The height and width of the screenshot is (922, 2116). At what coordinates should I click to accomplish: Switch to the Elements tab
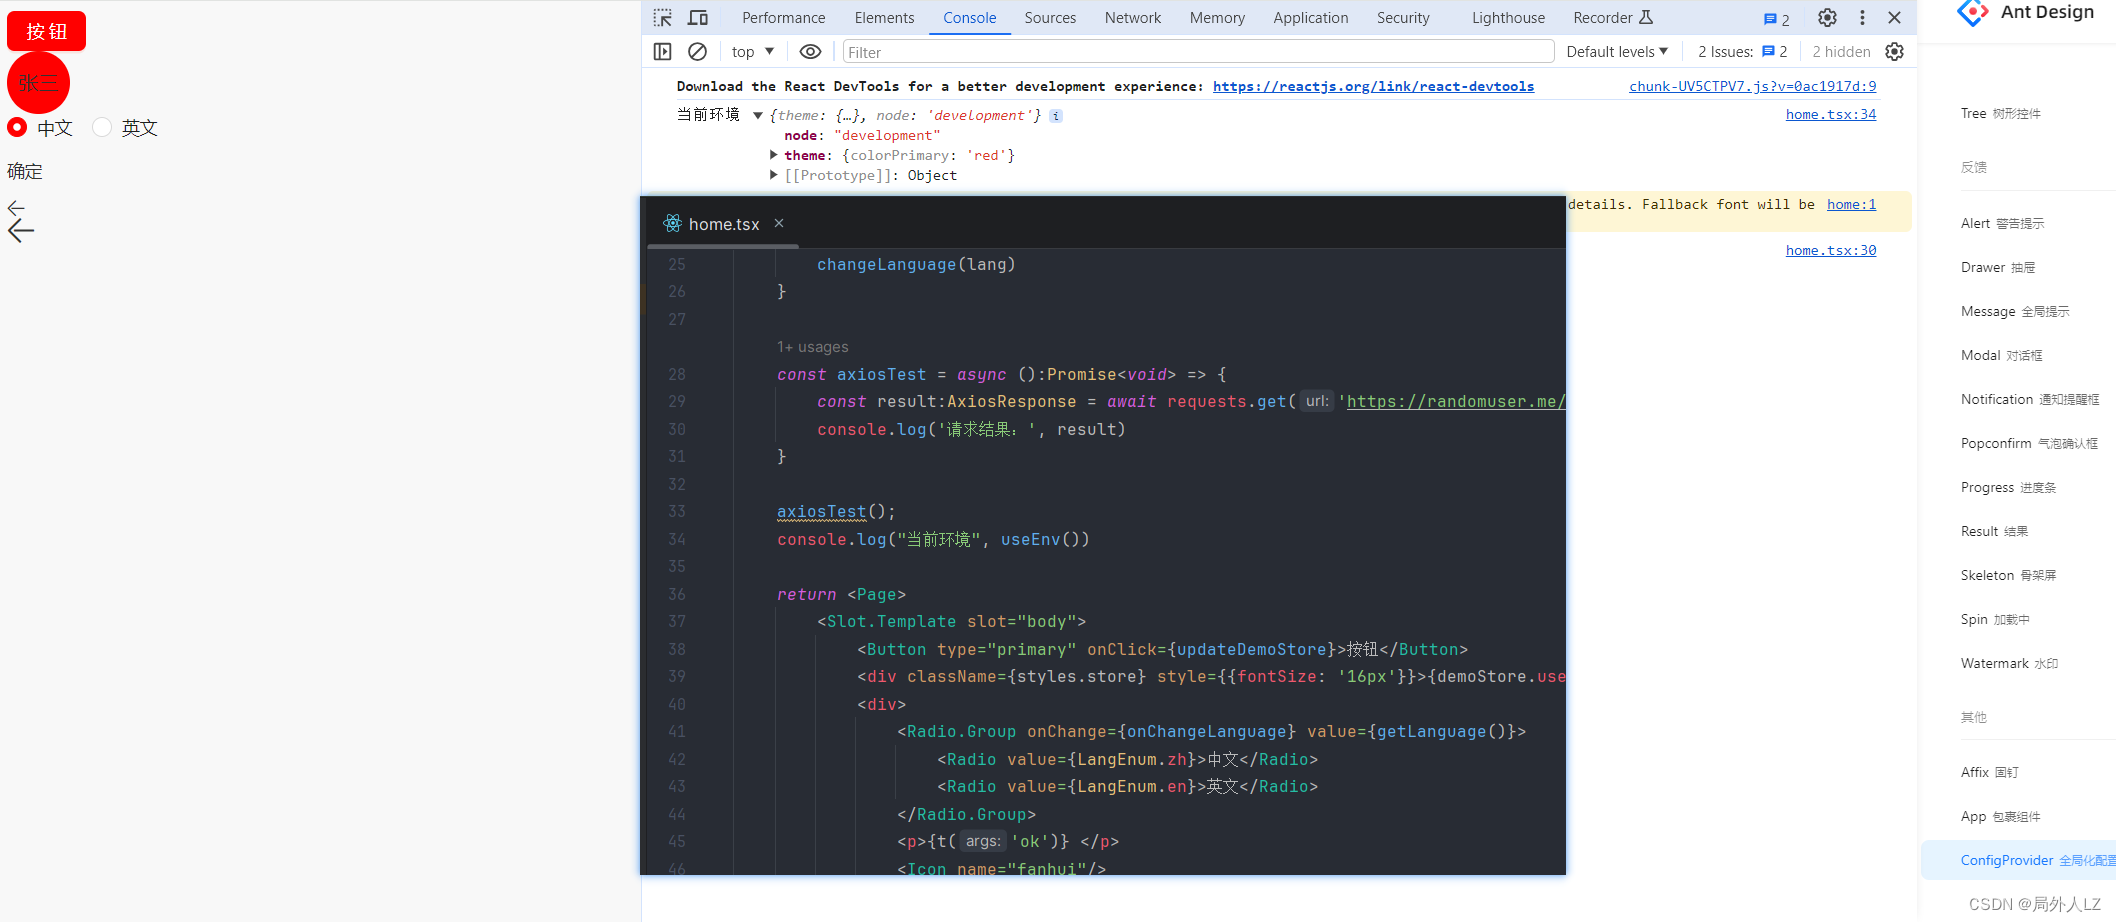tap(884, 18)
